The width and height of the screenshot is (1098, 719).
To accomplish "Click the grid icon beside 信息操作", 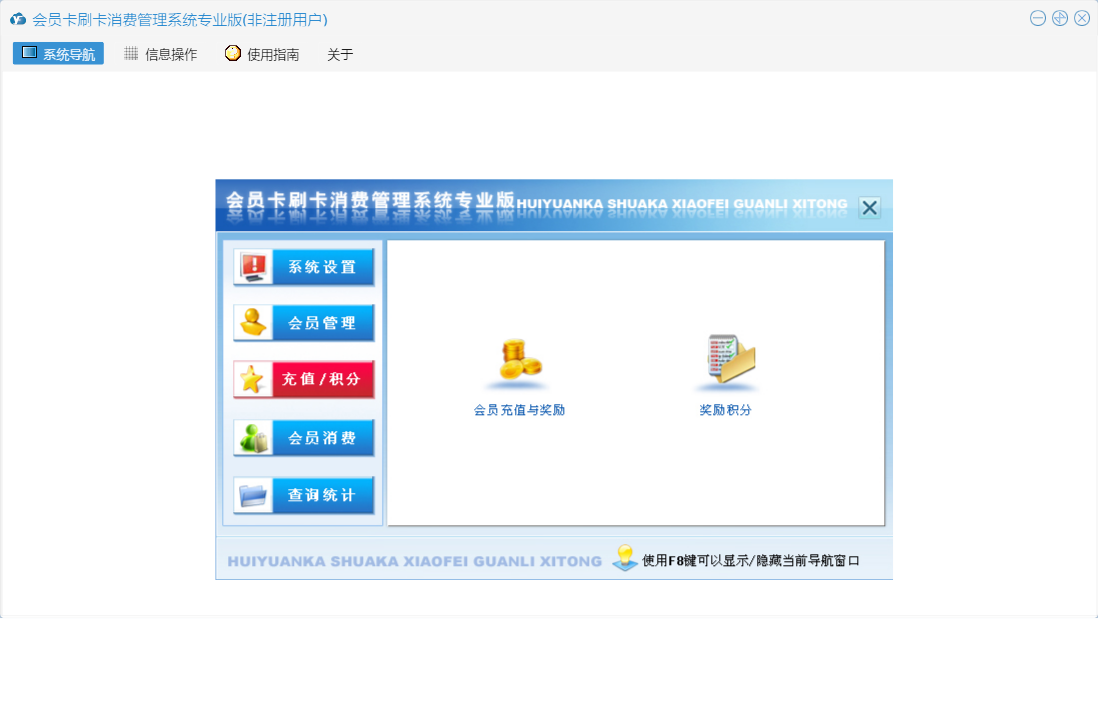I will (x=130, y=54).
